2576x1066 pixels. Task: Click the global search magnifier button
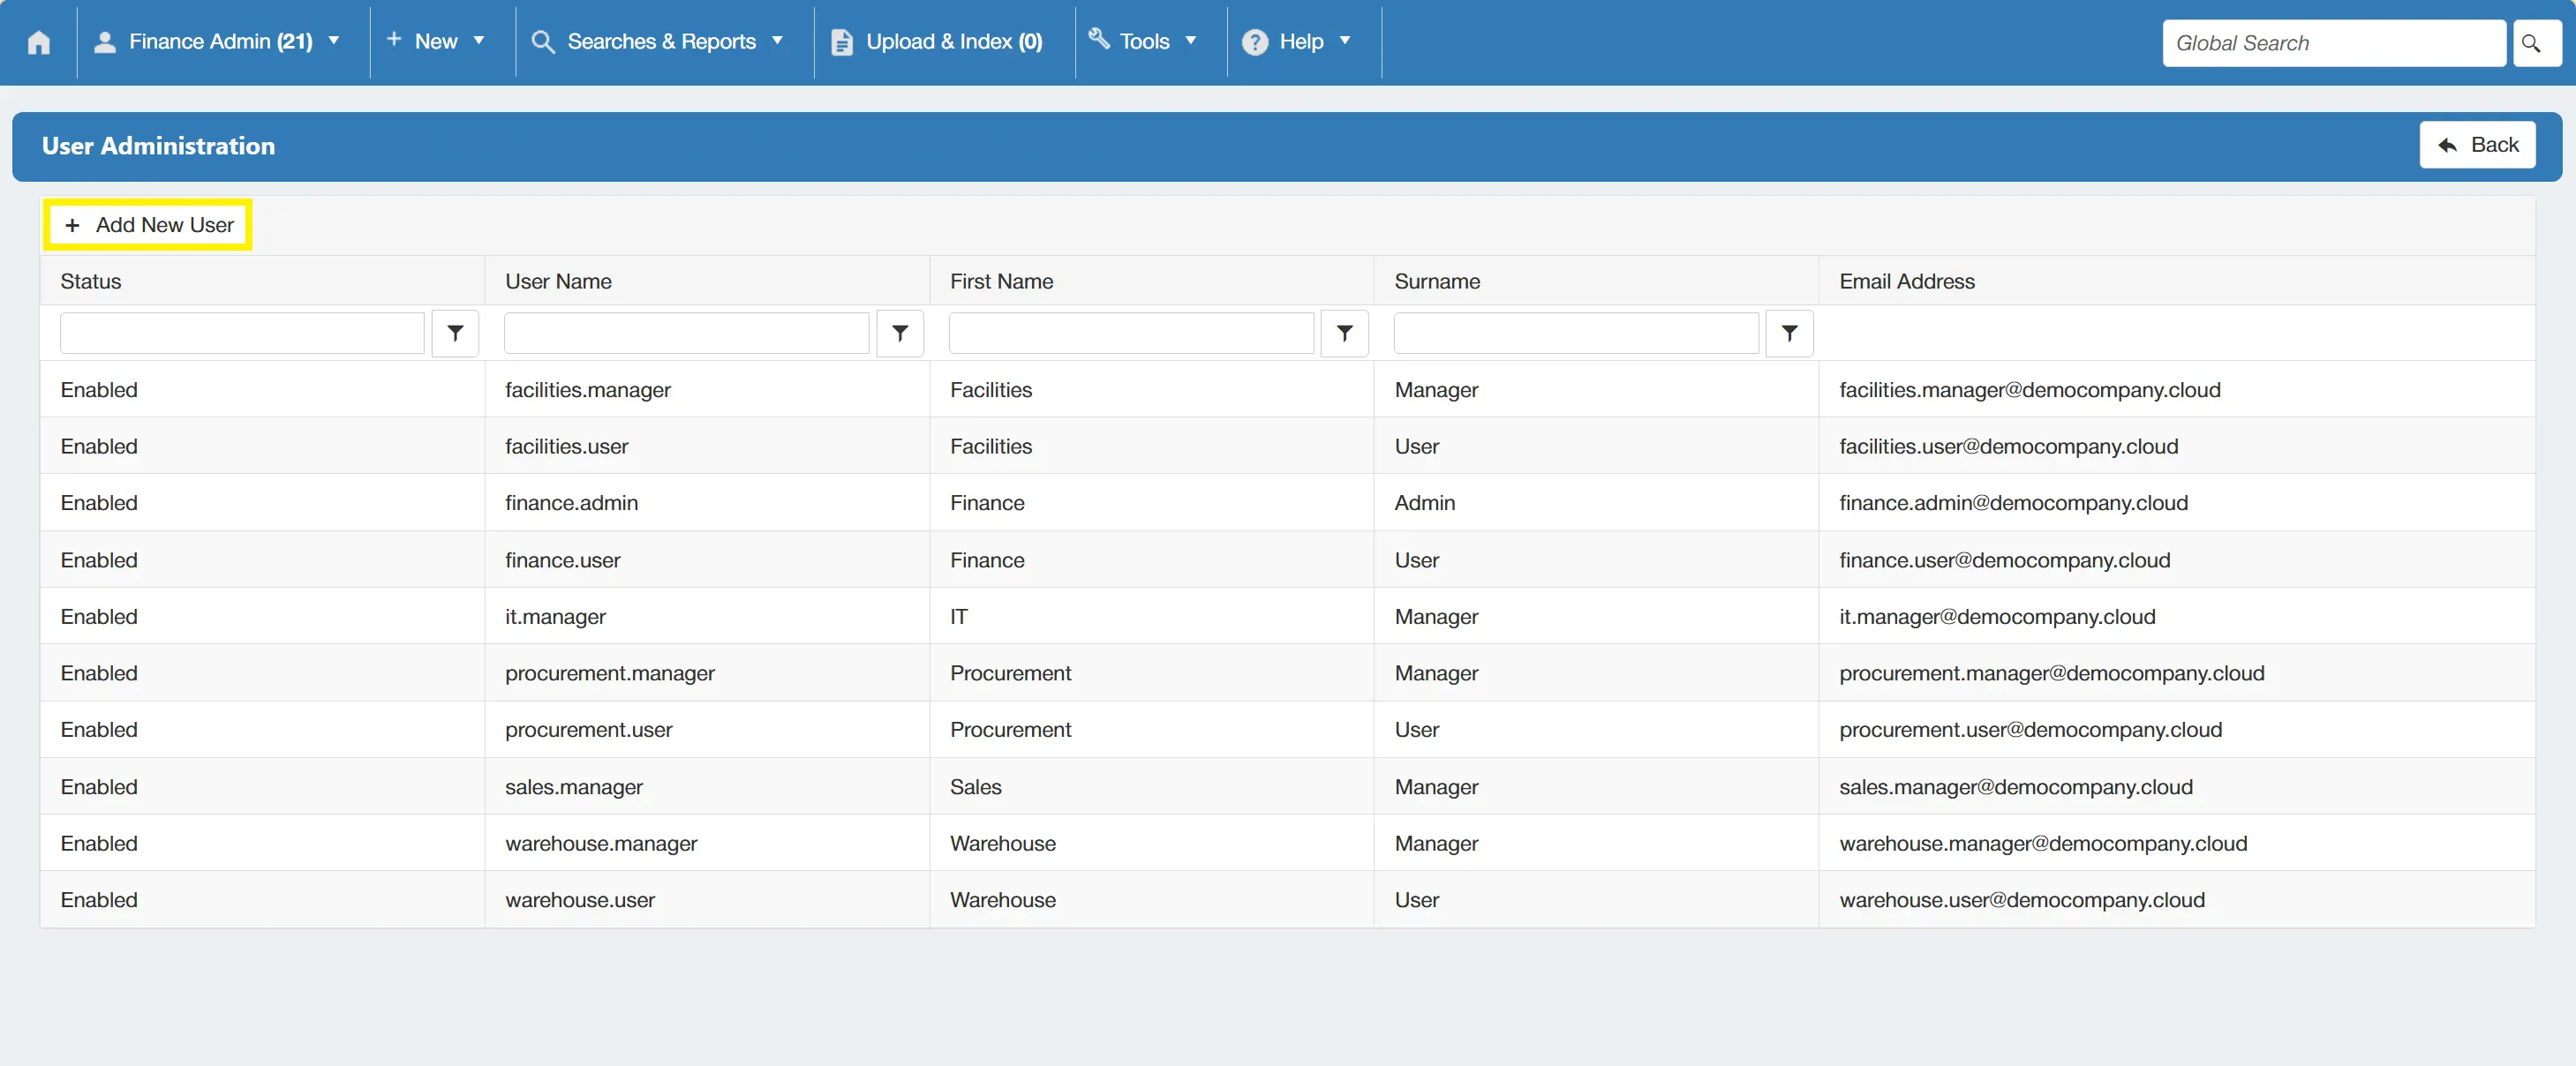[x=2535, y=43]
